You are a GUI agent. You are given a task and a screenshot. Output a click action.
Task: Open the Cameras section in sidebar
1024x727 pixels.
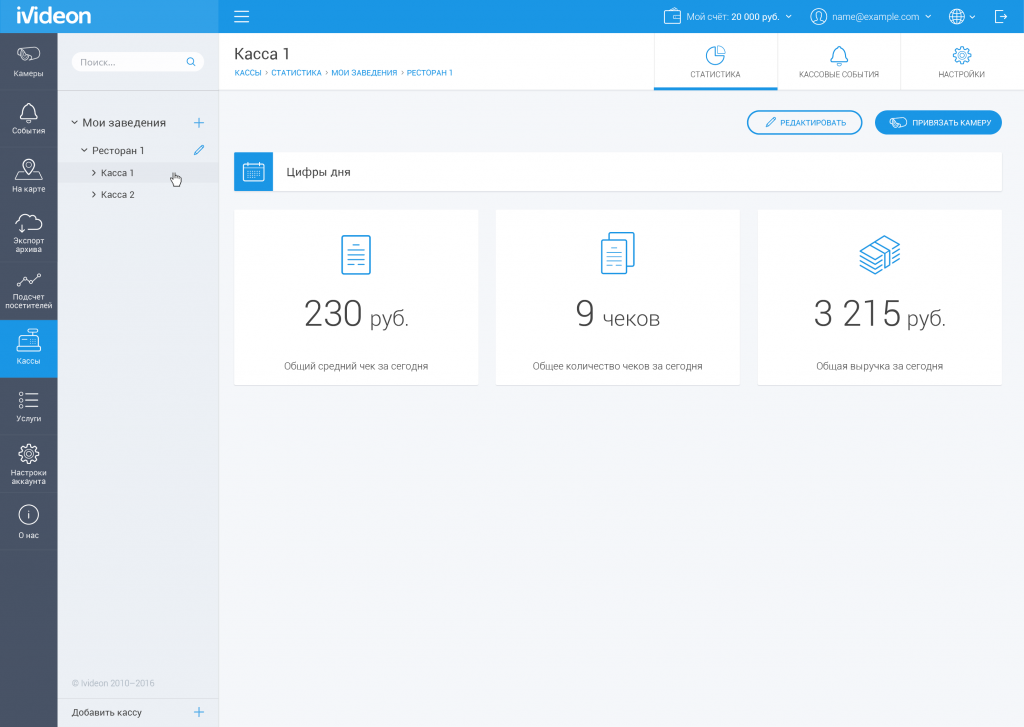(29, 61)
